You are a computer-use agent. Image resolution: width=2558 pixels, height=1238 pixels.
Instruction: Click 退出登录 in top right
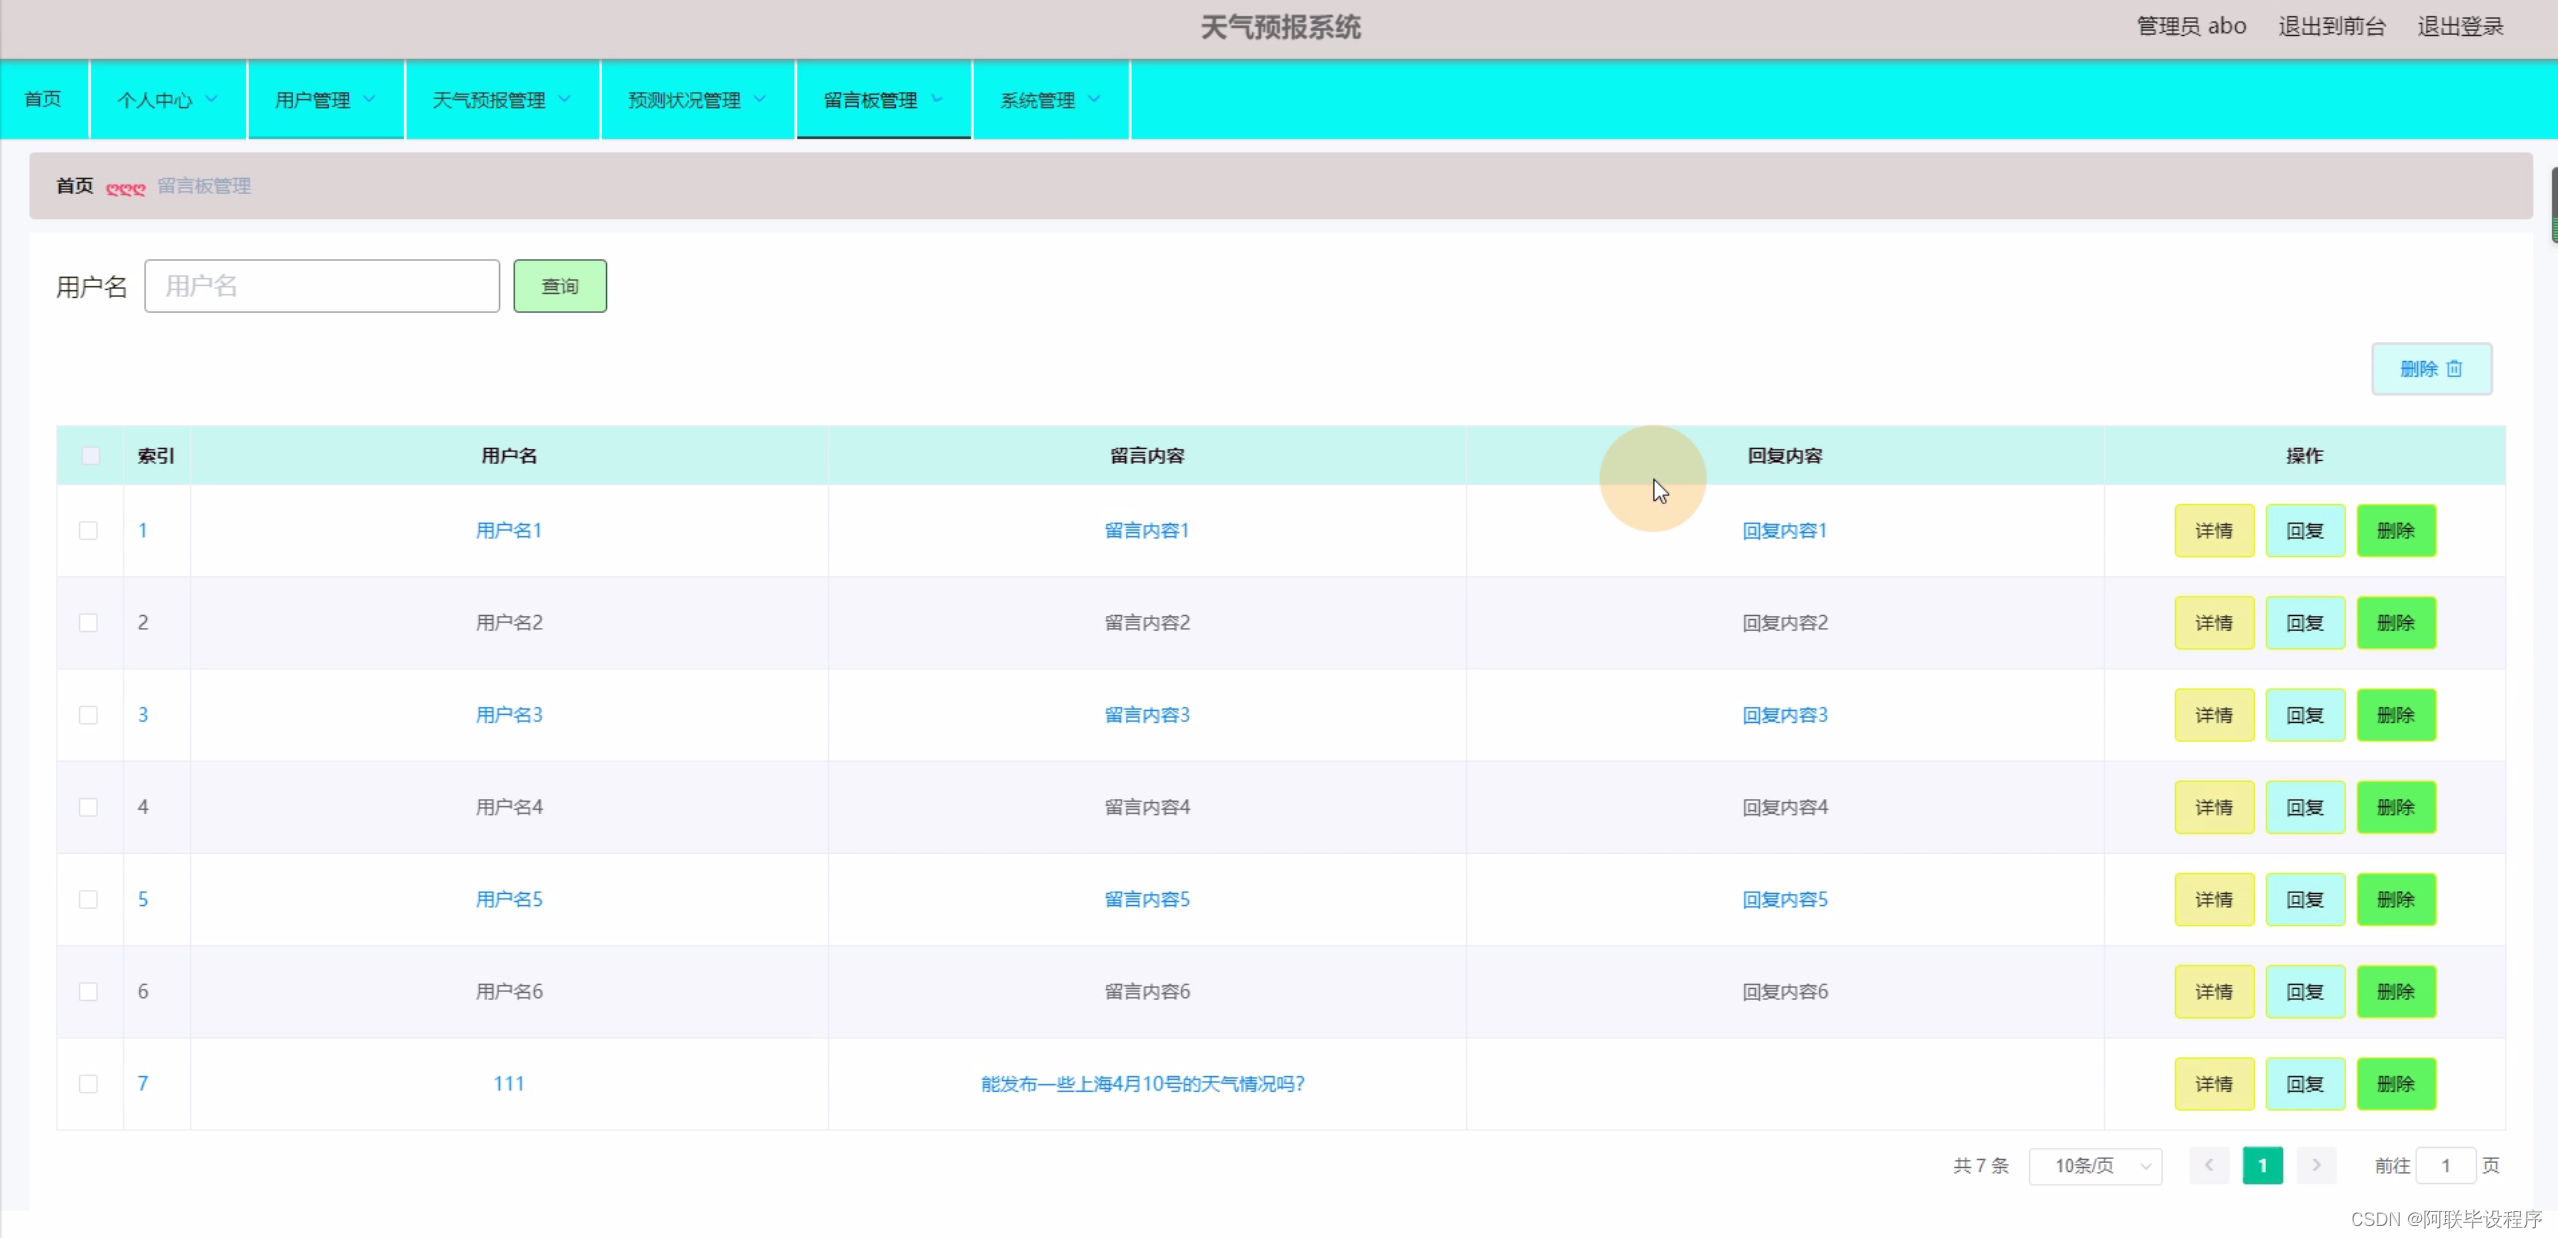coord(2459,27)
